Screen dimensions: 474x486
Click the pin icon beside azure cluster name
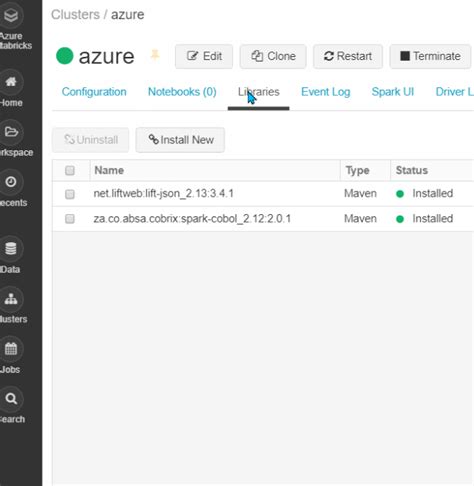pos(155,55)
